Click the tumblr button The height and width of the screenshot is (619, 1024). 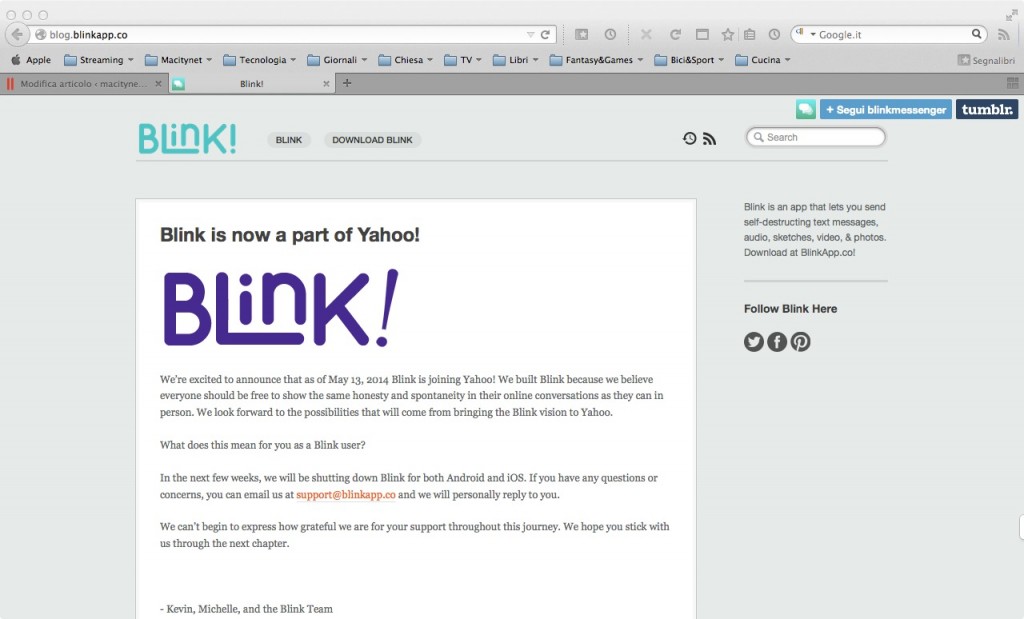tap(987, 109)
